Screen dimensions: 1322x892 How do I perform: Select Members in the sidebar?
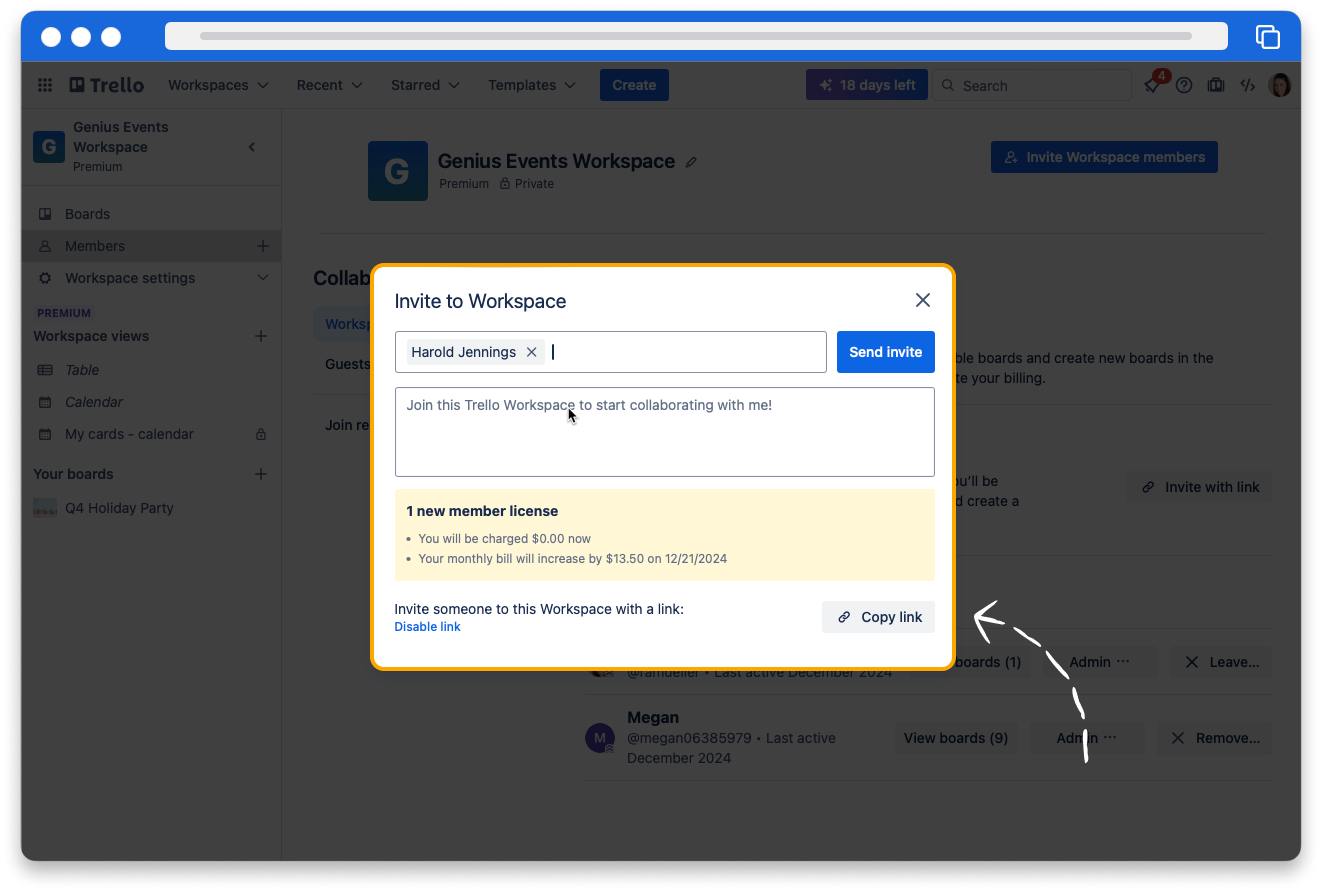point(151,246)
